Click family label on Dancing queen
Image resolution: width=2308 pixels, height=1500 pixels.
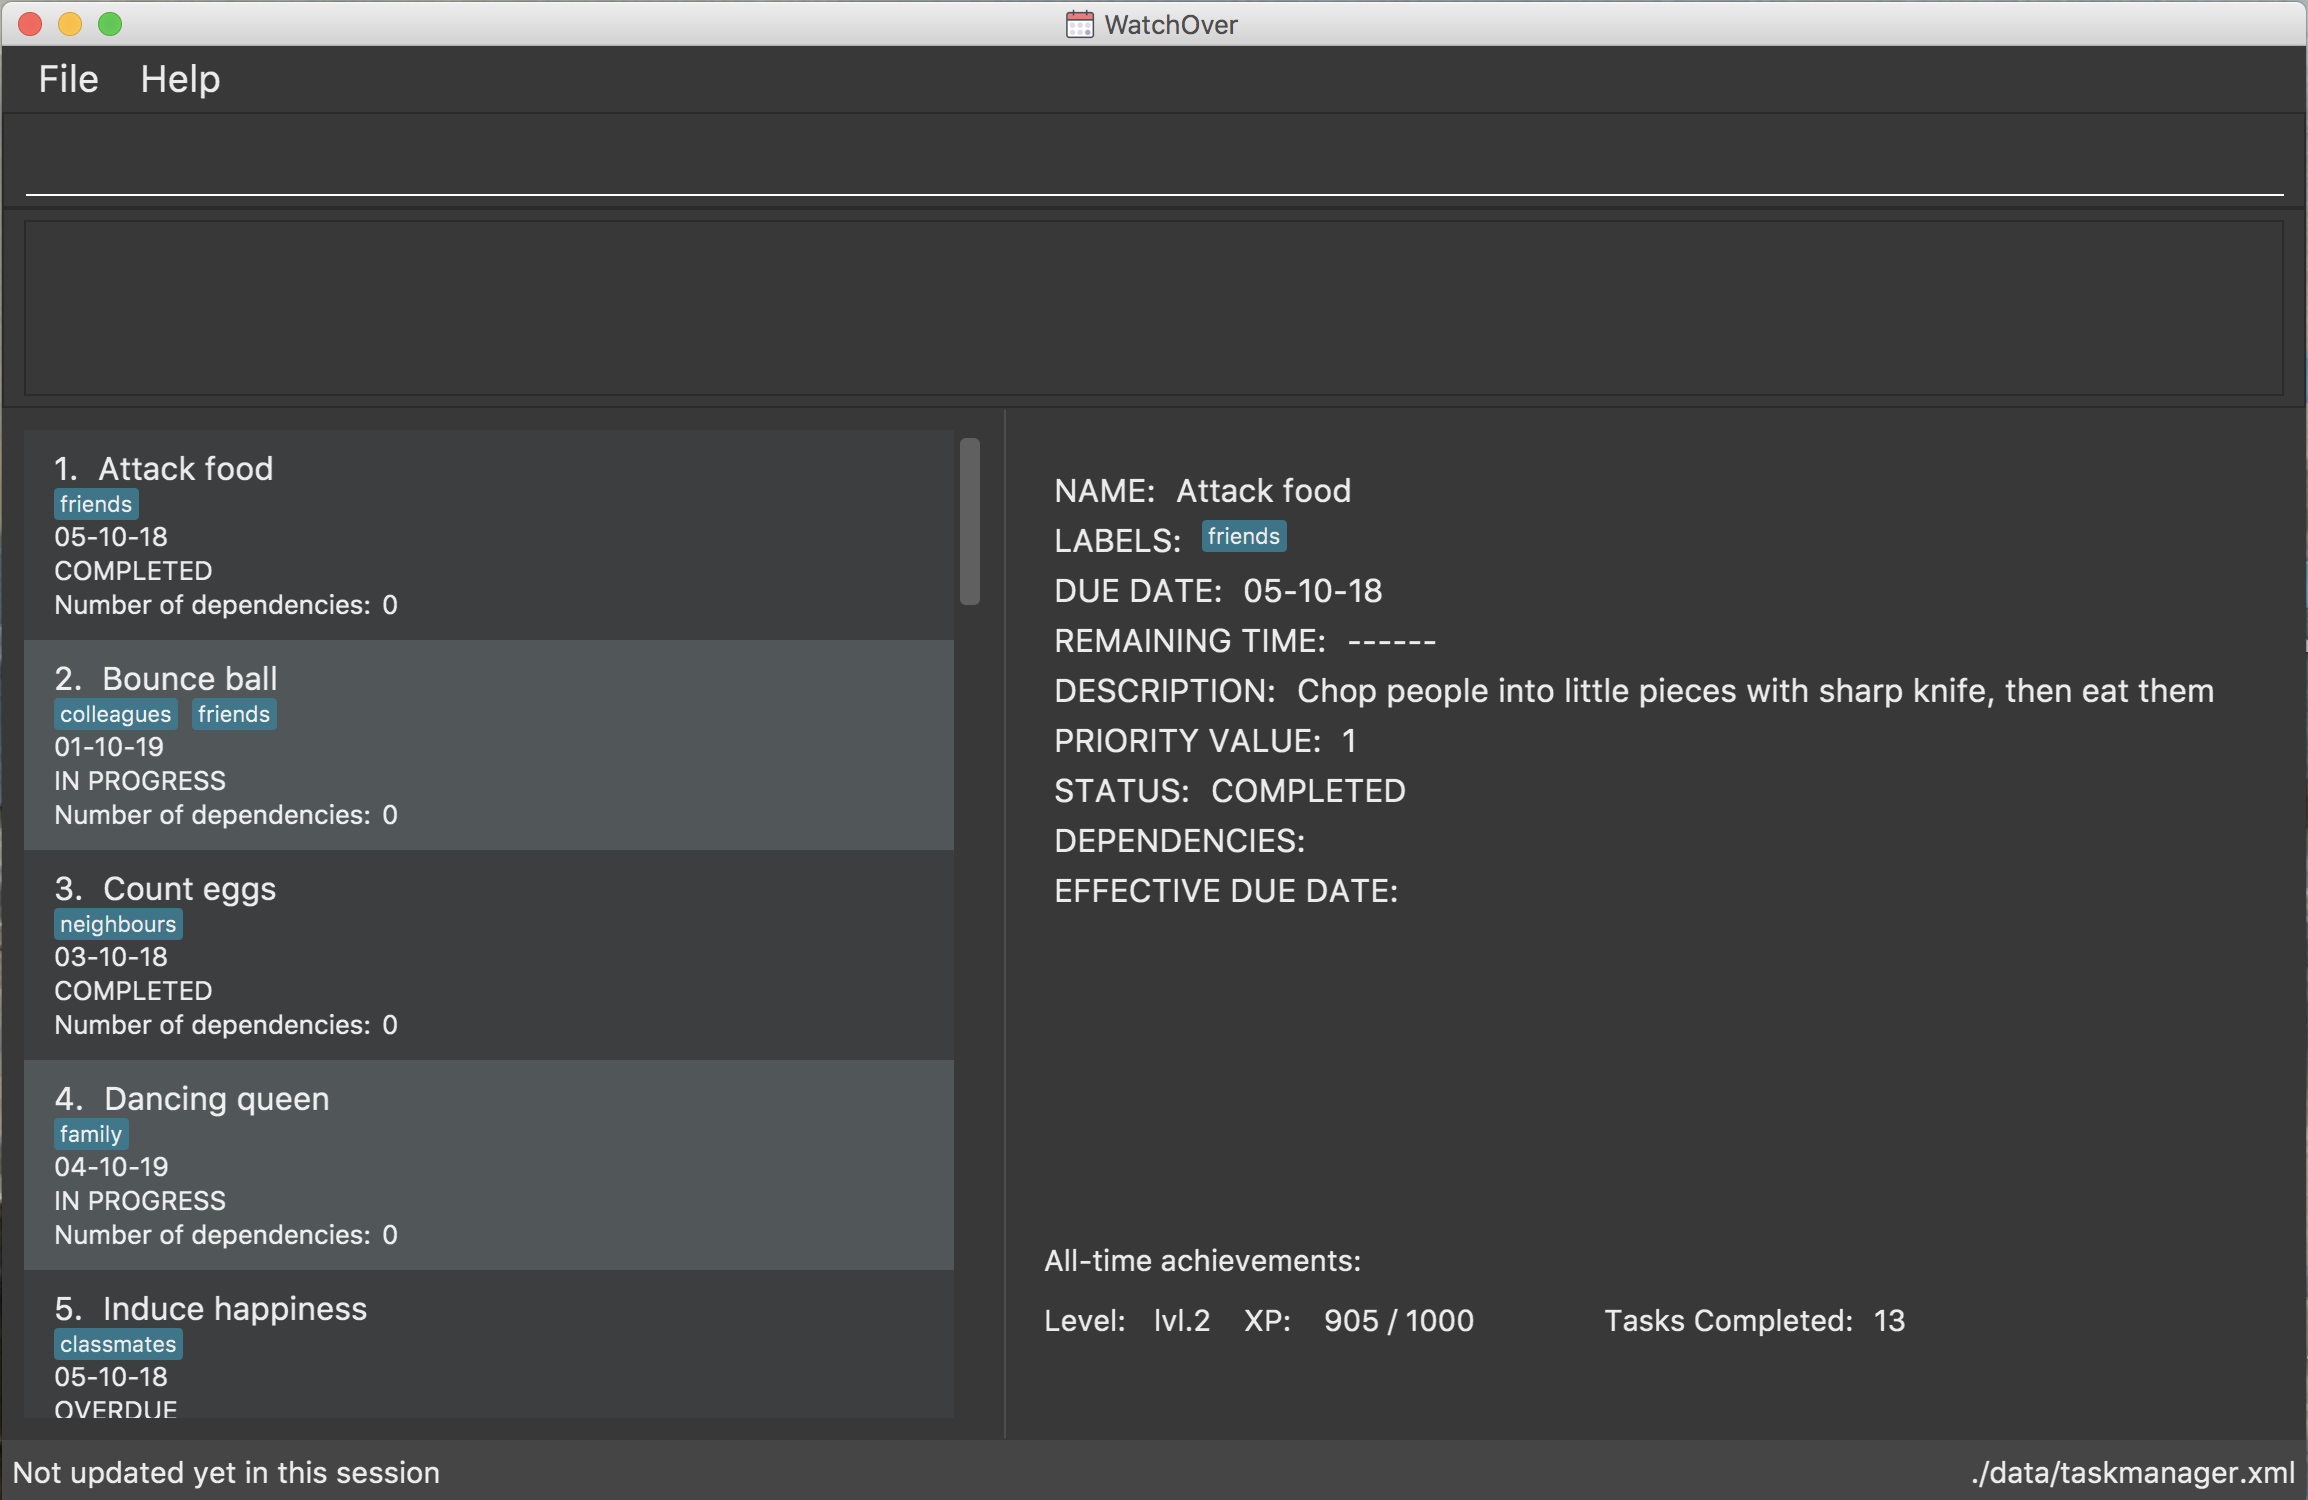(x=91, y=1134)
